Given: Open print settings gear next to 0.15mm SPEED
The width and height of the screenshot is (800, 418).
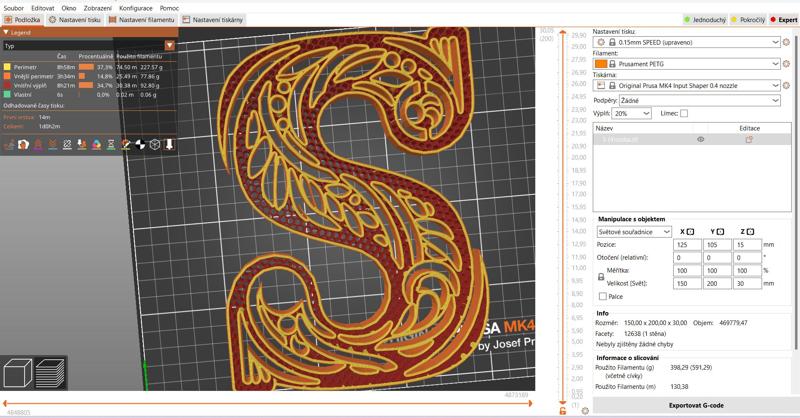Looking at the screenshot, I should tap(786, 42).
